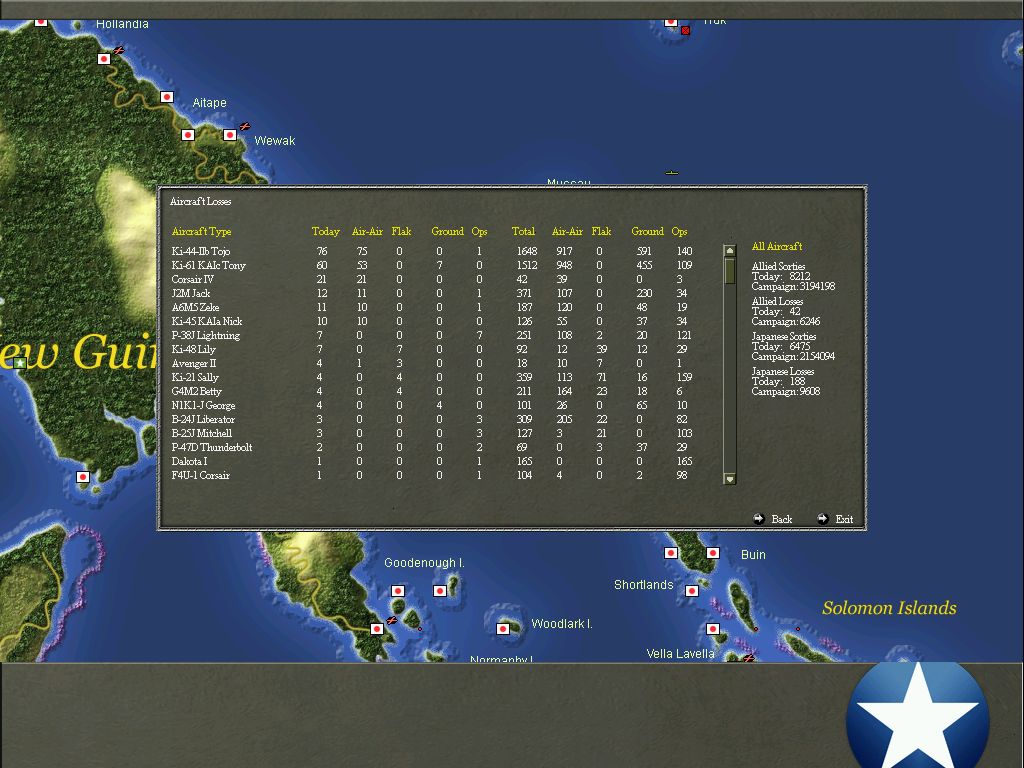
Task: Click the large US star emblem
Action: click(918, 715)
